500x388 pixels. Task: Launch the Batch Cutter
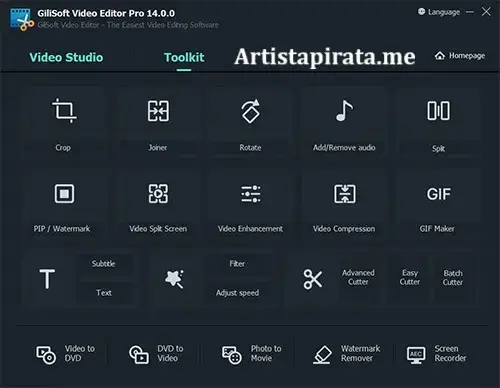453,278
